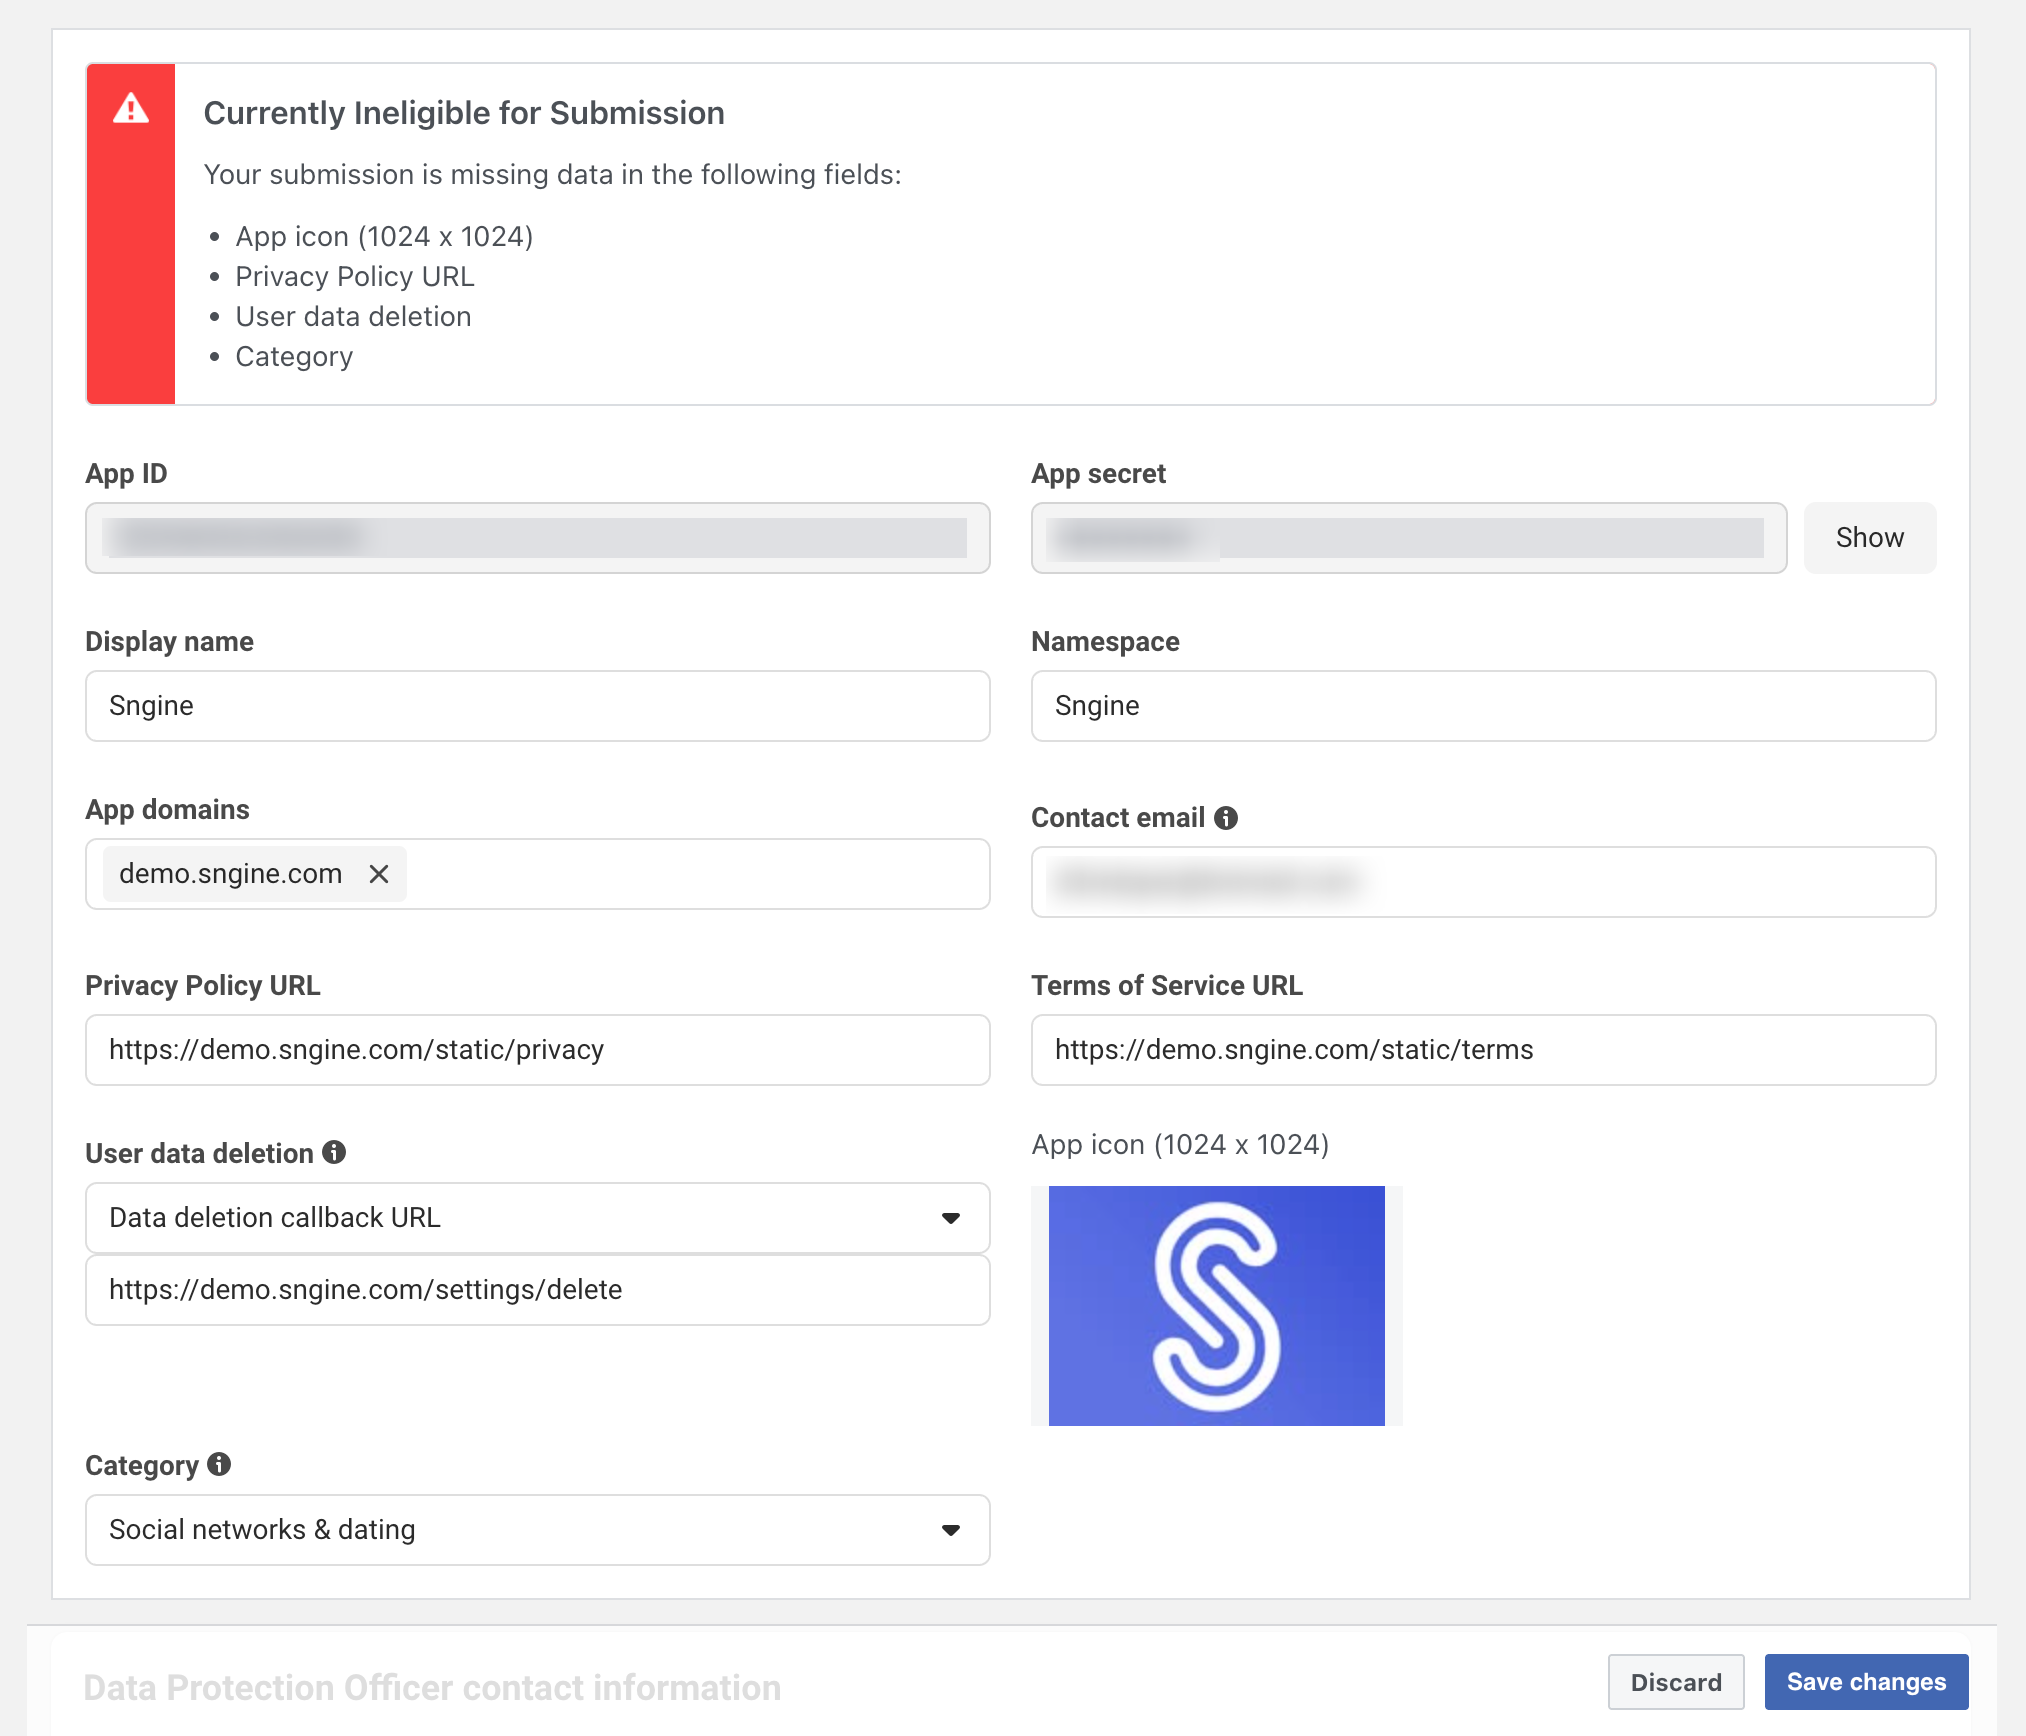Click the App ID field
This screenshot has width=2026, height=1736.
tap(537, 538)
